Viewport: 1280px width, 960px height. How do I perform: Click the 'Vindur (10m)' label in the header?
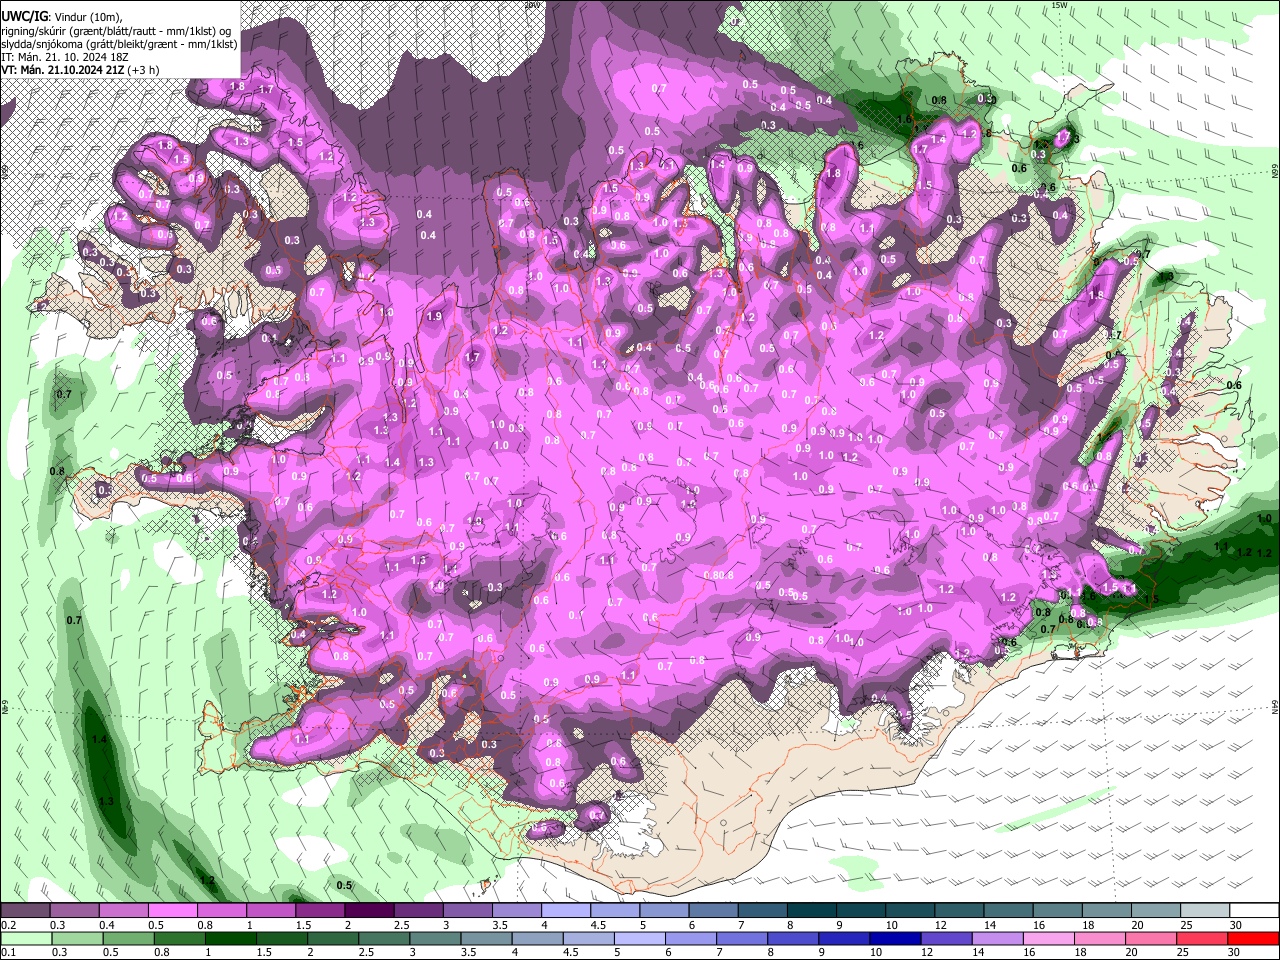tap(89, 17)
